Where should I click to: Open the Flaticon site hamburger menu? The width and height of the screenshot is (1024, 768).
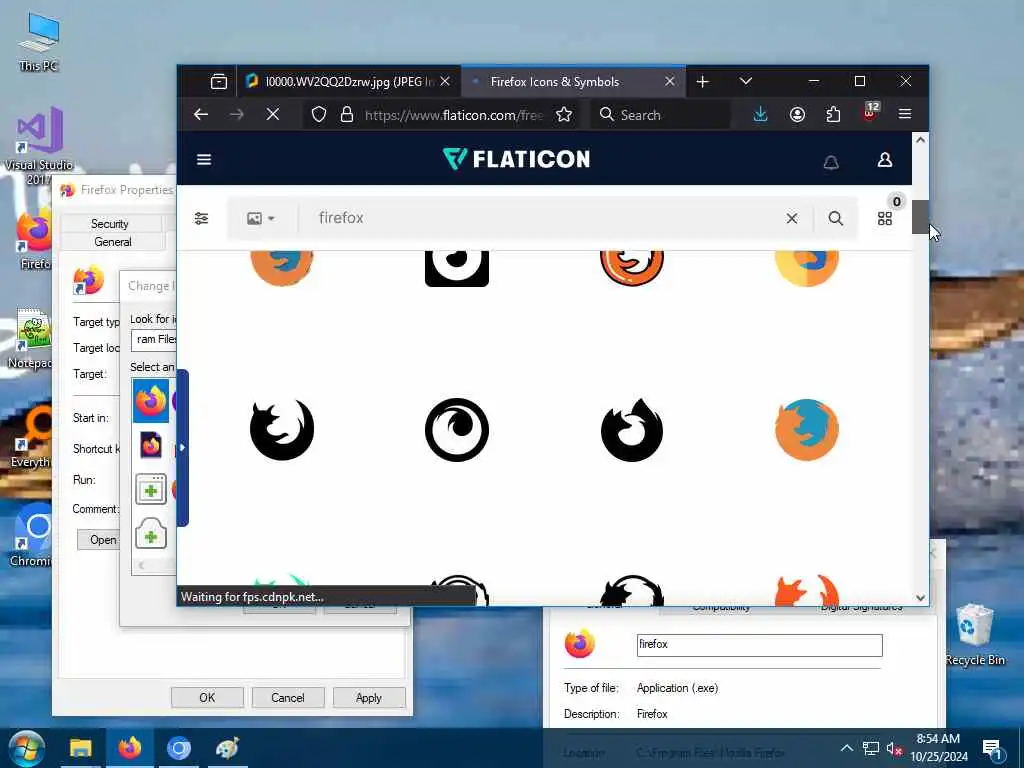tap(204, 159)
